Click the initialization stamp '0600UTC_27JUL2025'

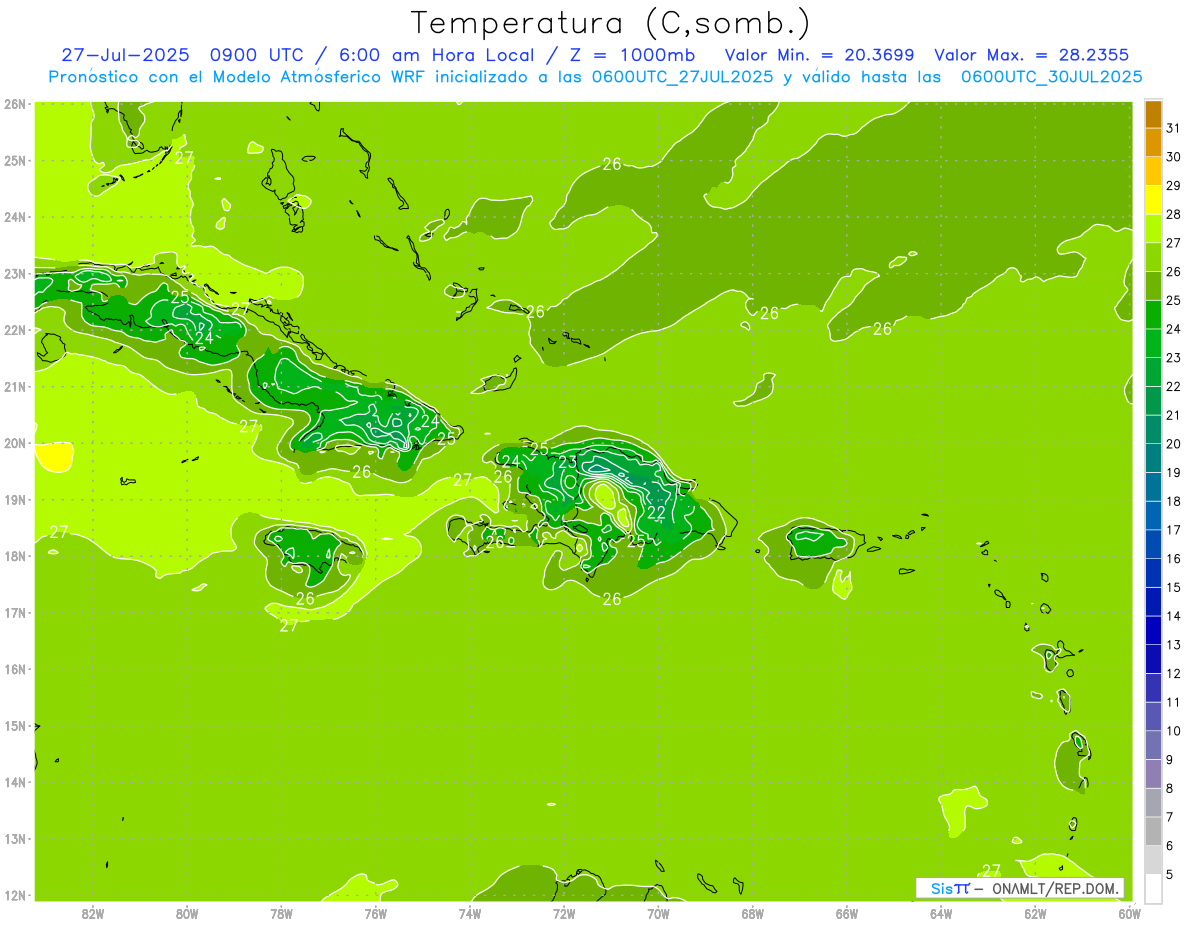[684, 76]
